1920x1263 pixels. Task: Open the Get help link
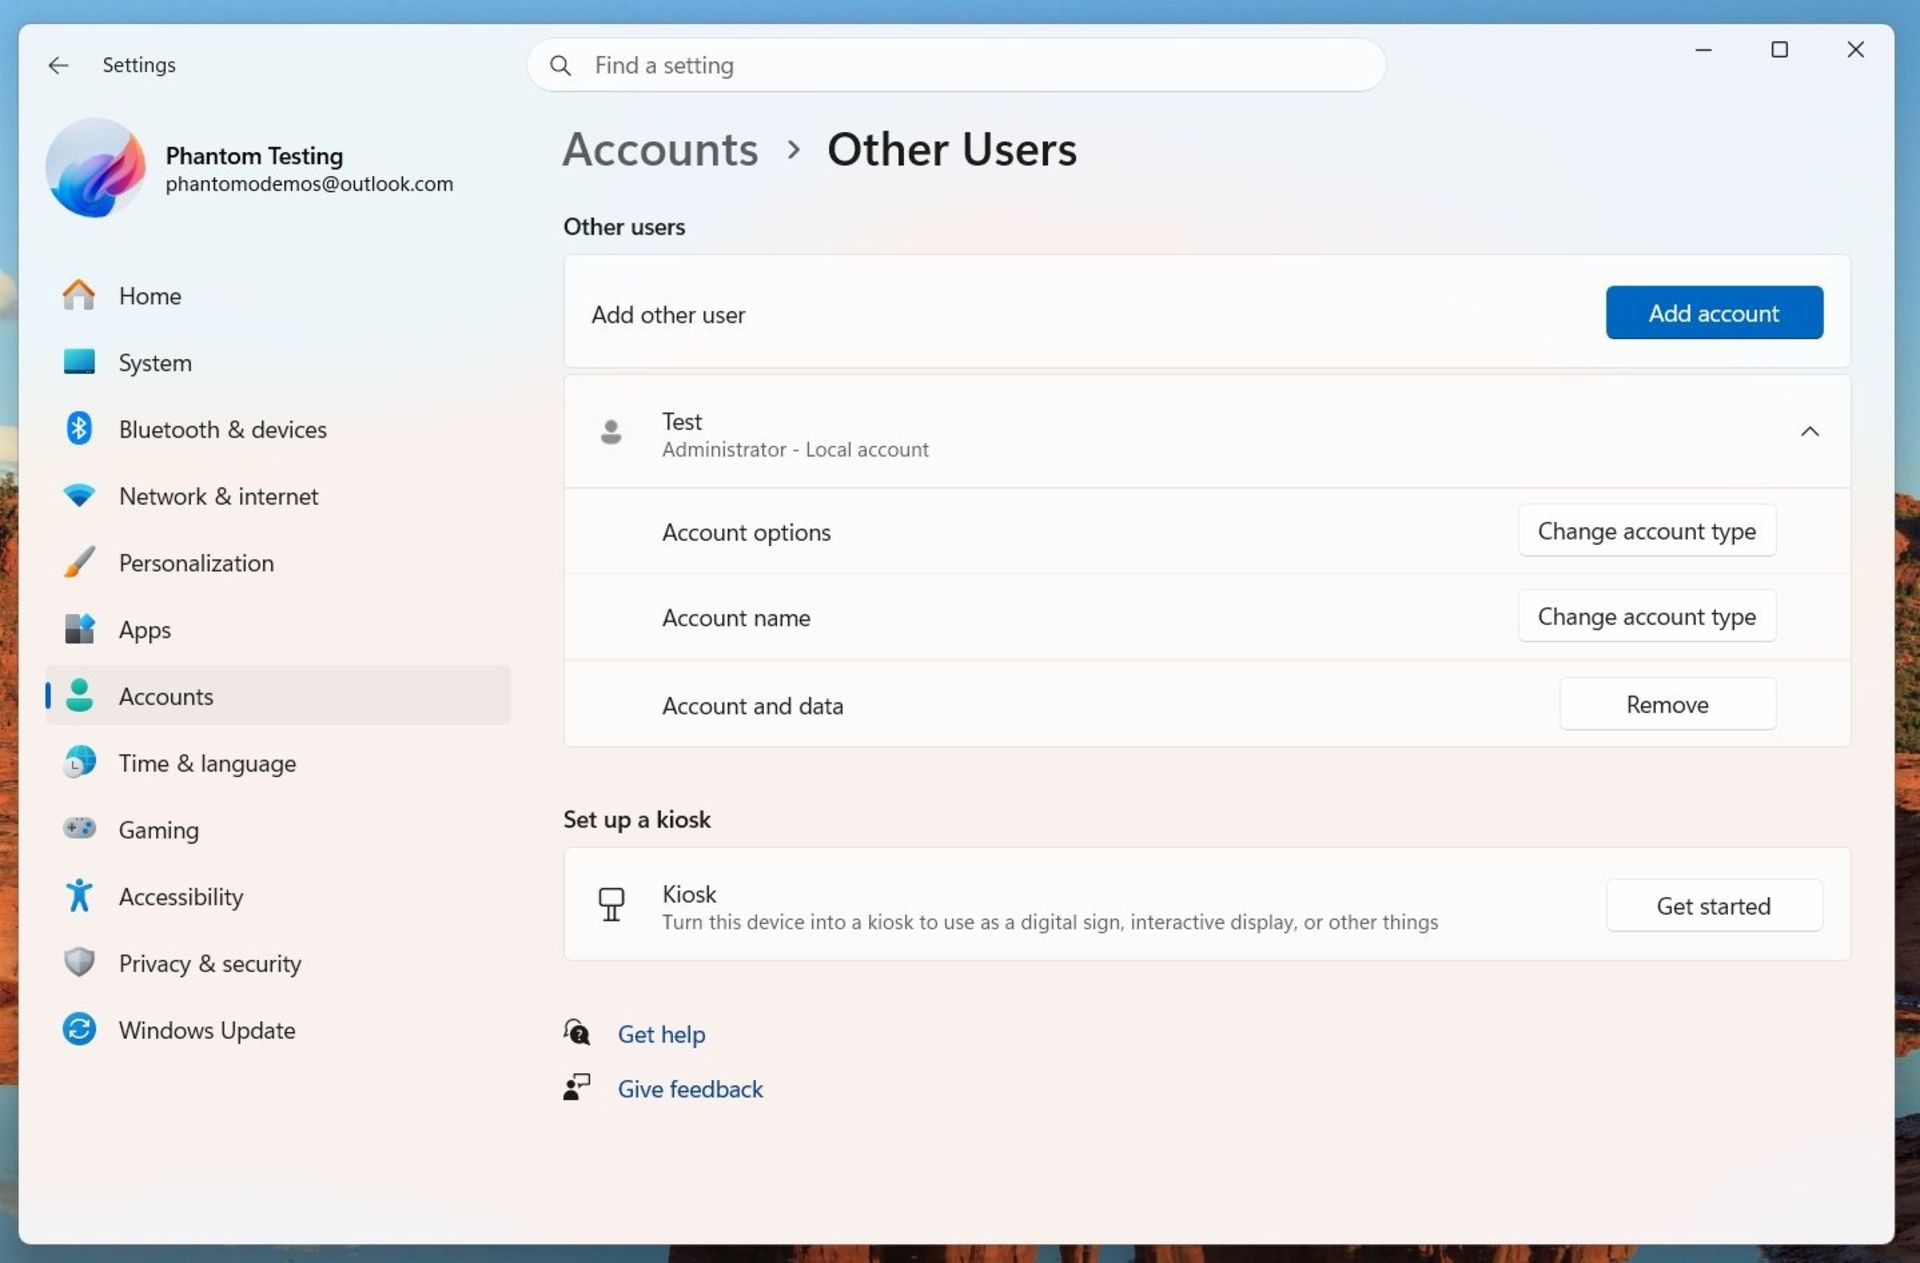click(661, 1034)
